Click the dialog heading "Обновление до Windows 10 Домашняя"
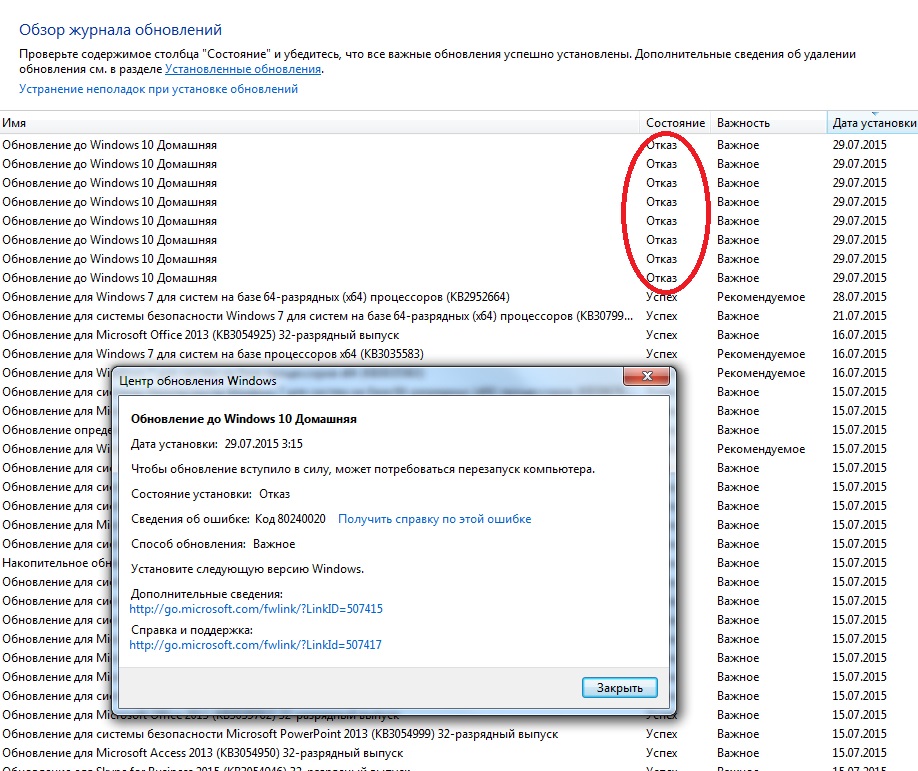Viewport: 918px width, 771px height. [244, 419]
